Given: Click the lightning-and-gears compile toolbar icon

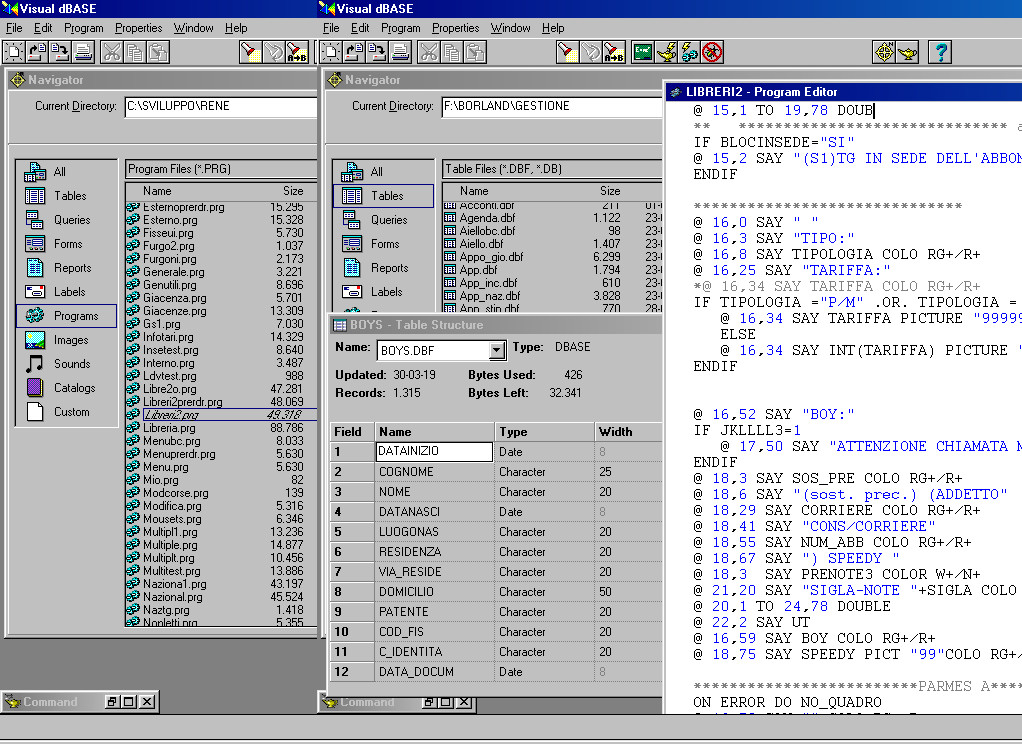Looking at the screenshot, I should [689, 52].
